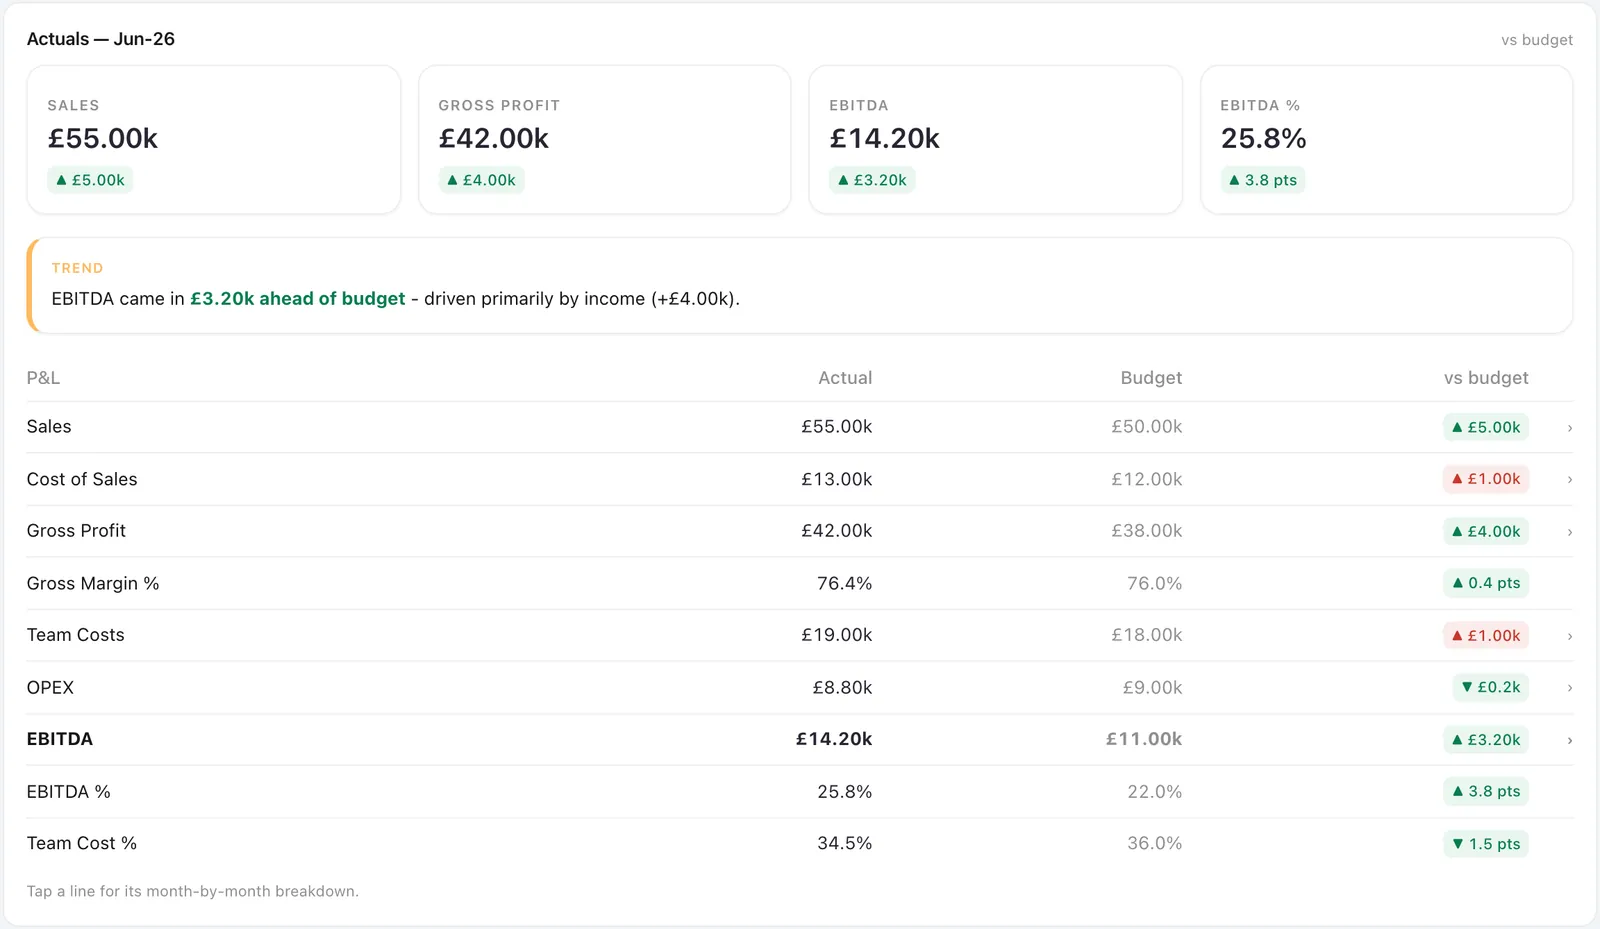Click the EBITDA budget value £11.00k
The width and height of the screenshot is (1600, 929).
(1144, 739)
